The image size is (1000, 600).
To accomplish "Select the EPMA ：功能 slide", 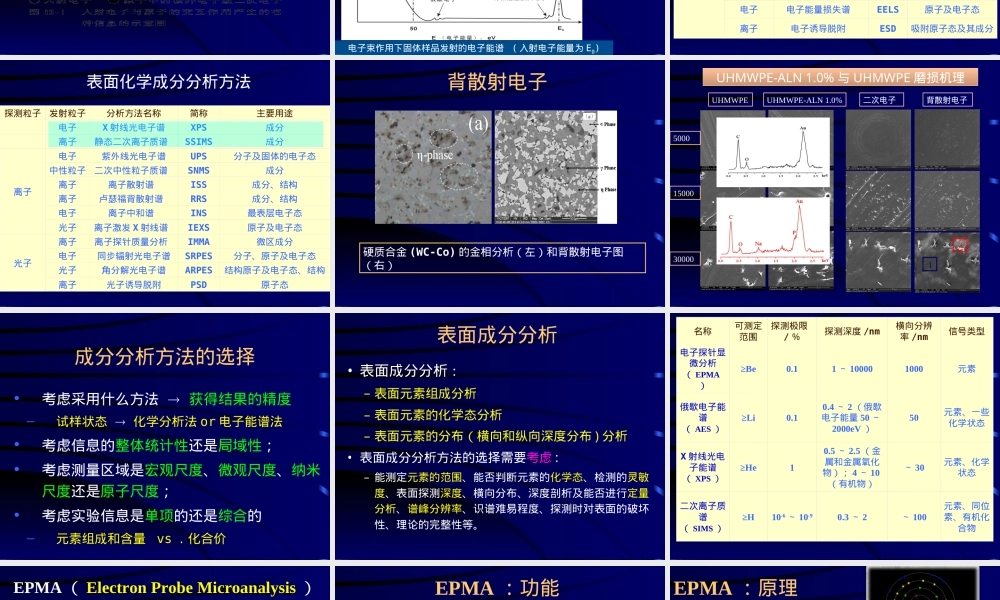I will (x=500, y=583).
